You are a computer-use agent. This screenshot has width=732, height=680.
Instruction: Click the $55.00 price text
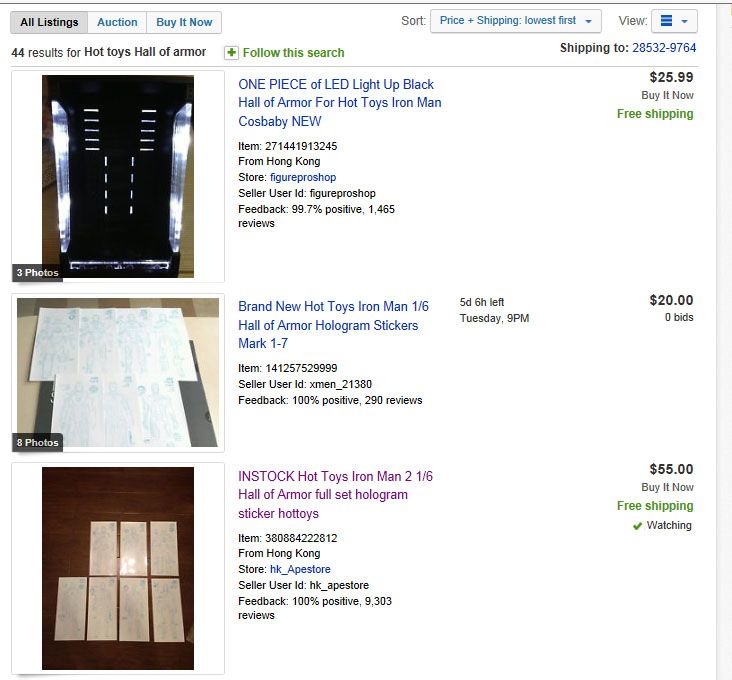tap(671, 469)
